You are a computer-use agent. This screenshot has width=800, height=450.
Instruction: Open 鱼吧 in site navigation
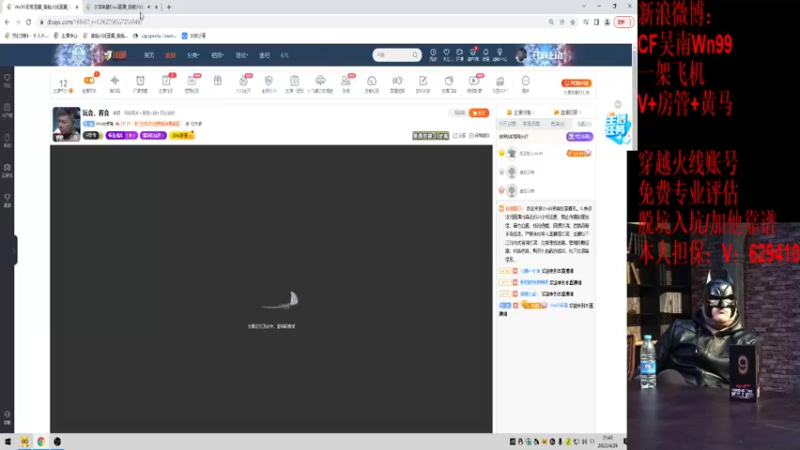(264, 55)
